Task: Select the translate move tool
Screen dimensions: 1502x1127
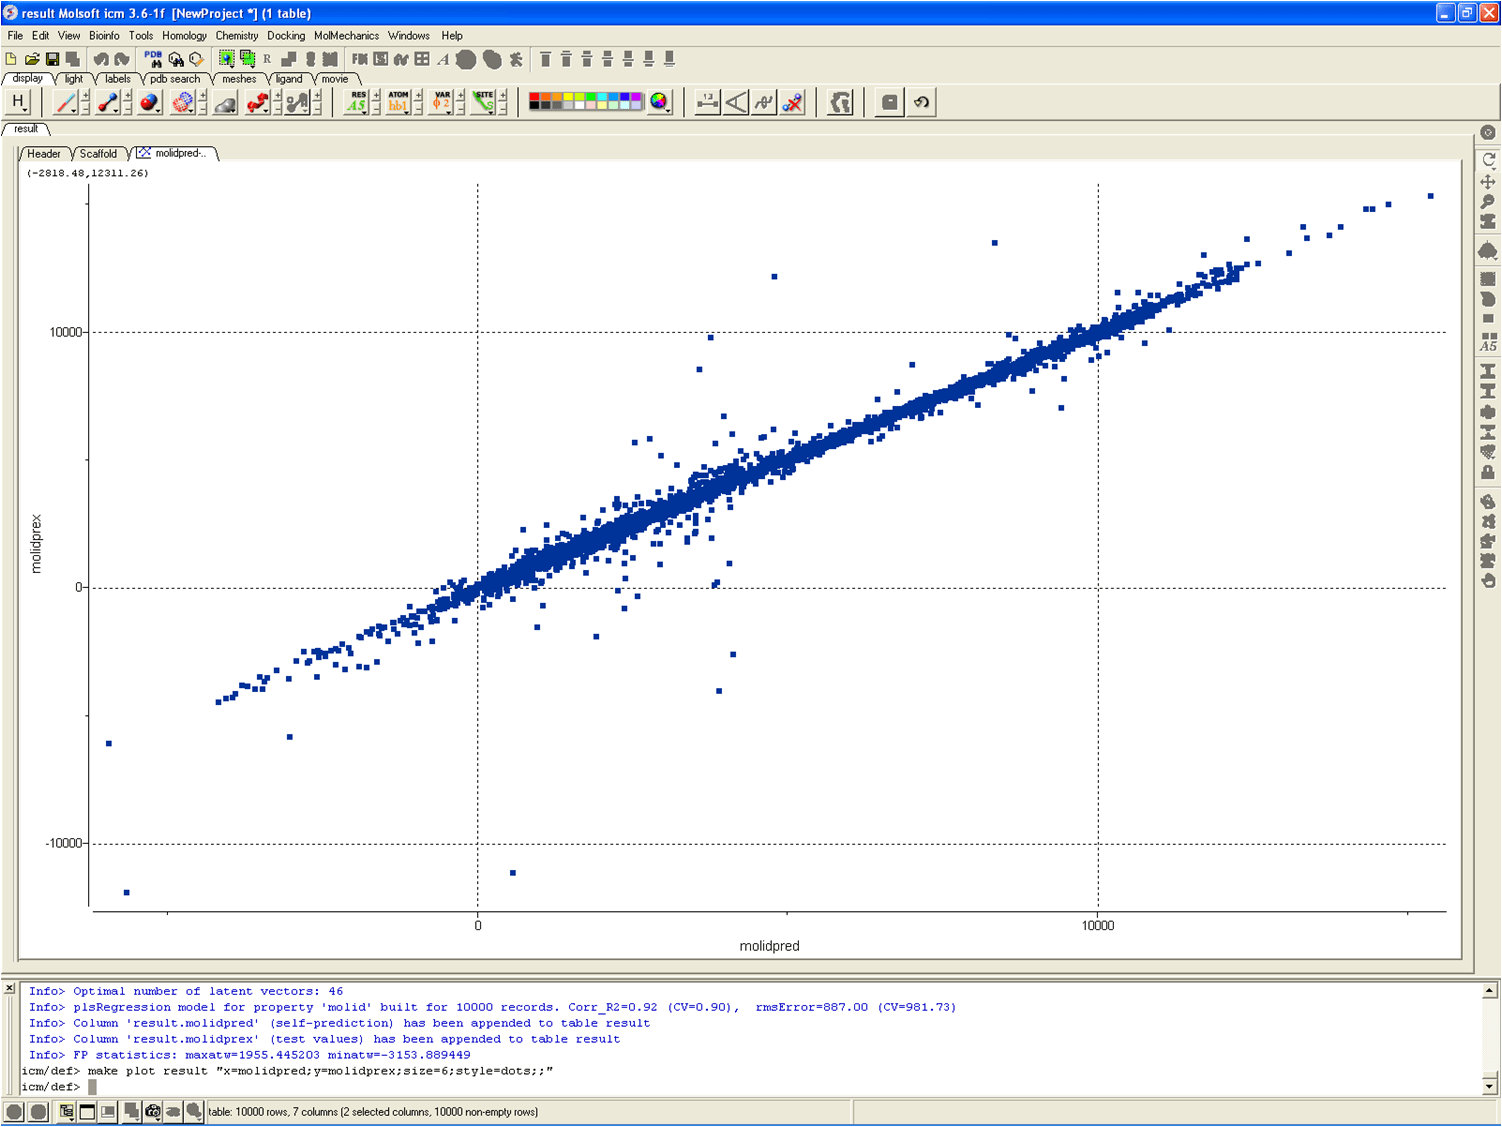Action: pos(1488,181)
